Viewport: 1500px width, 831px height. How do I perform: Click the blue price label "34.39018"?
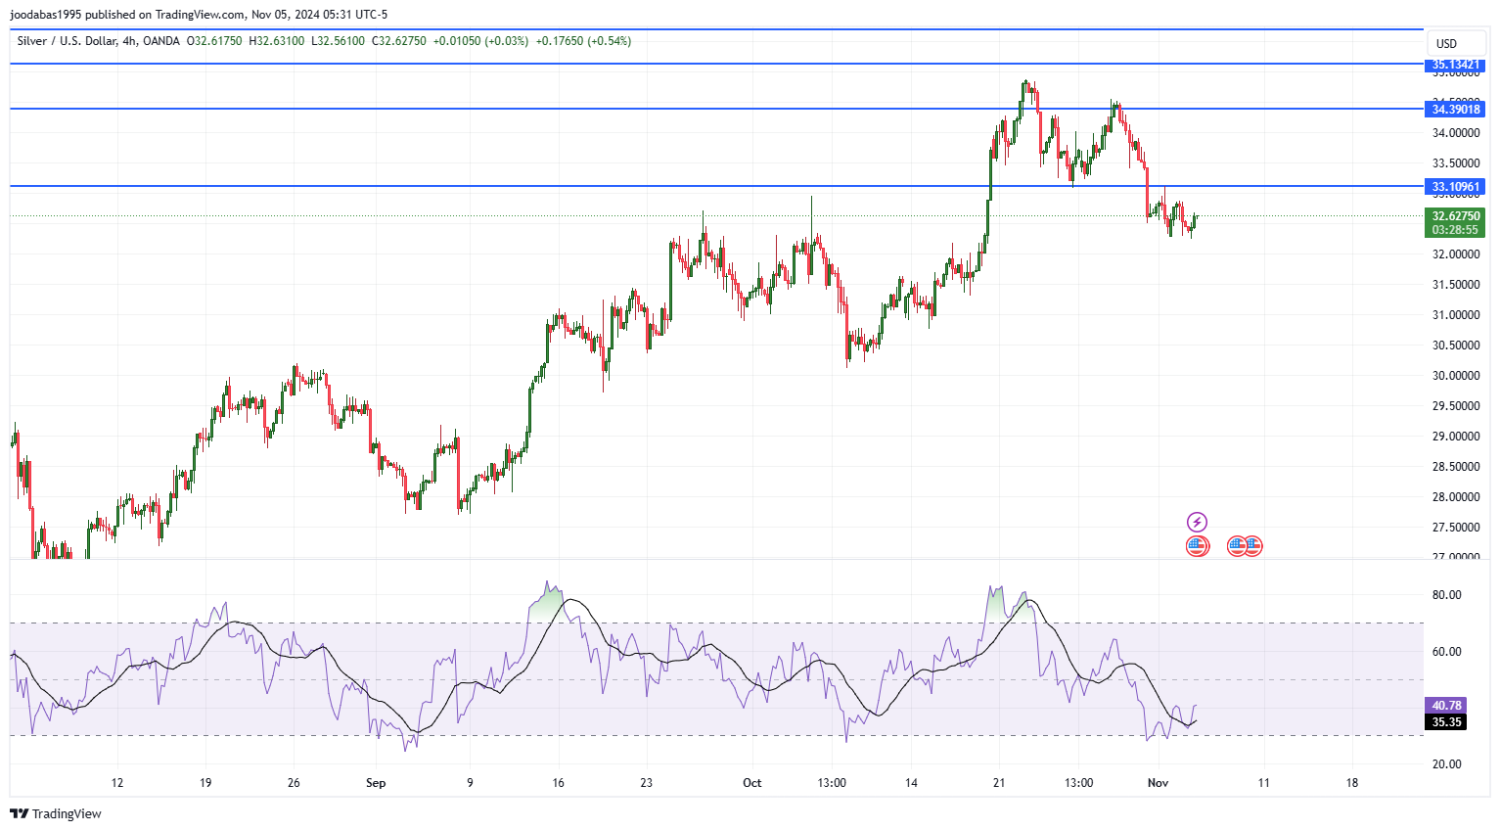pos(1456,109)
